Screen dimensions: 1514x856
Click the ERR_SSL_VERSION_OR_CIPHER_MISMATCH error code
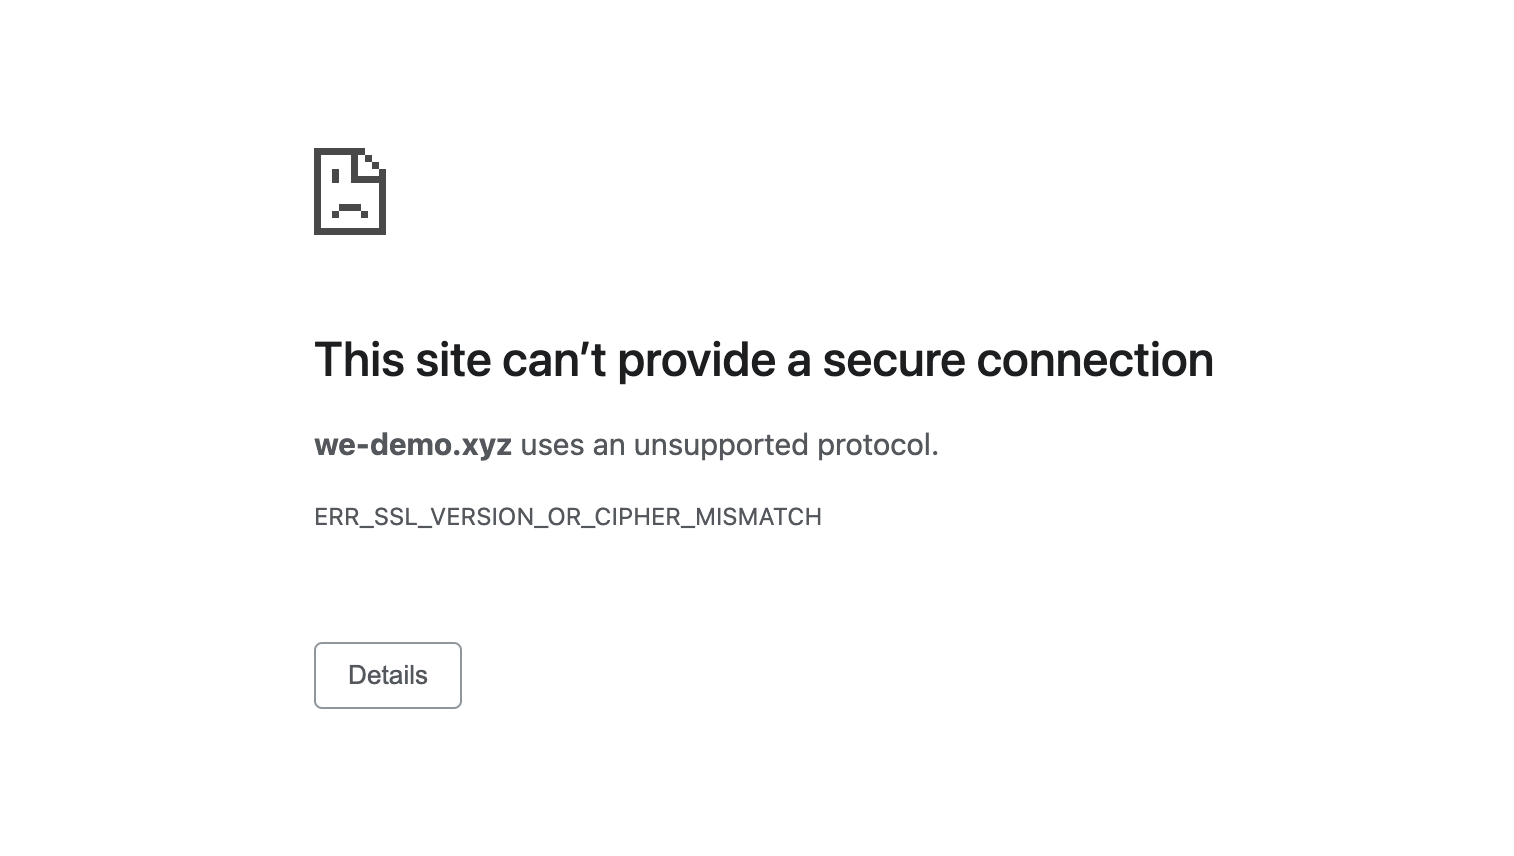pos(567,517)
